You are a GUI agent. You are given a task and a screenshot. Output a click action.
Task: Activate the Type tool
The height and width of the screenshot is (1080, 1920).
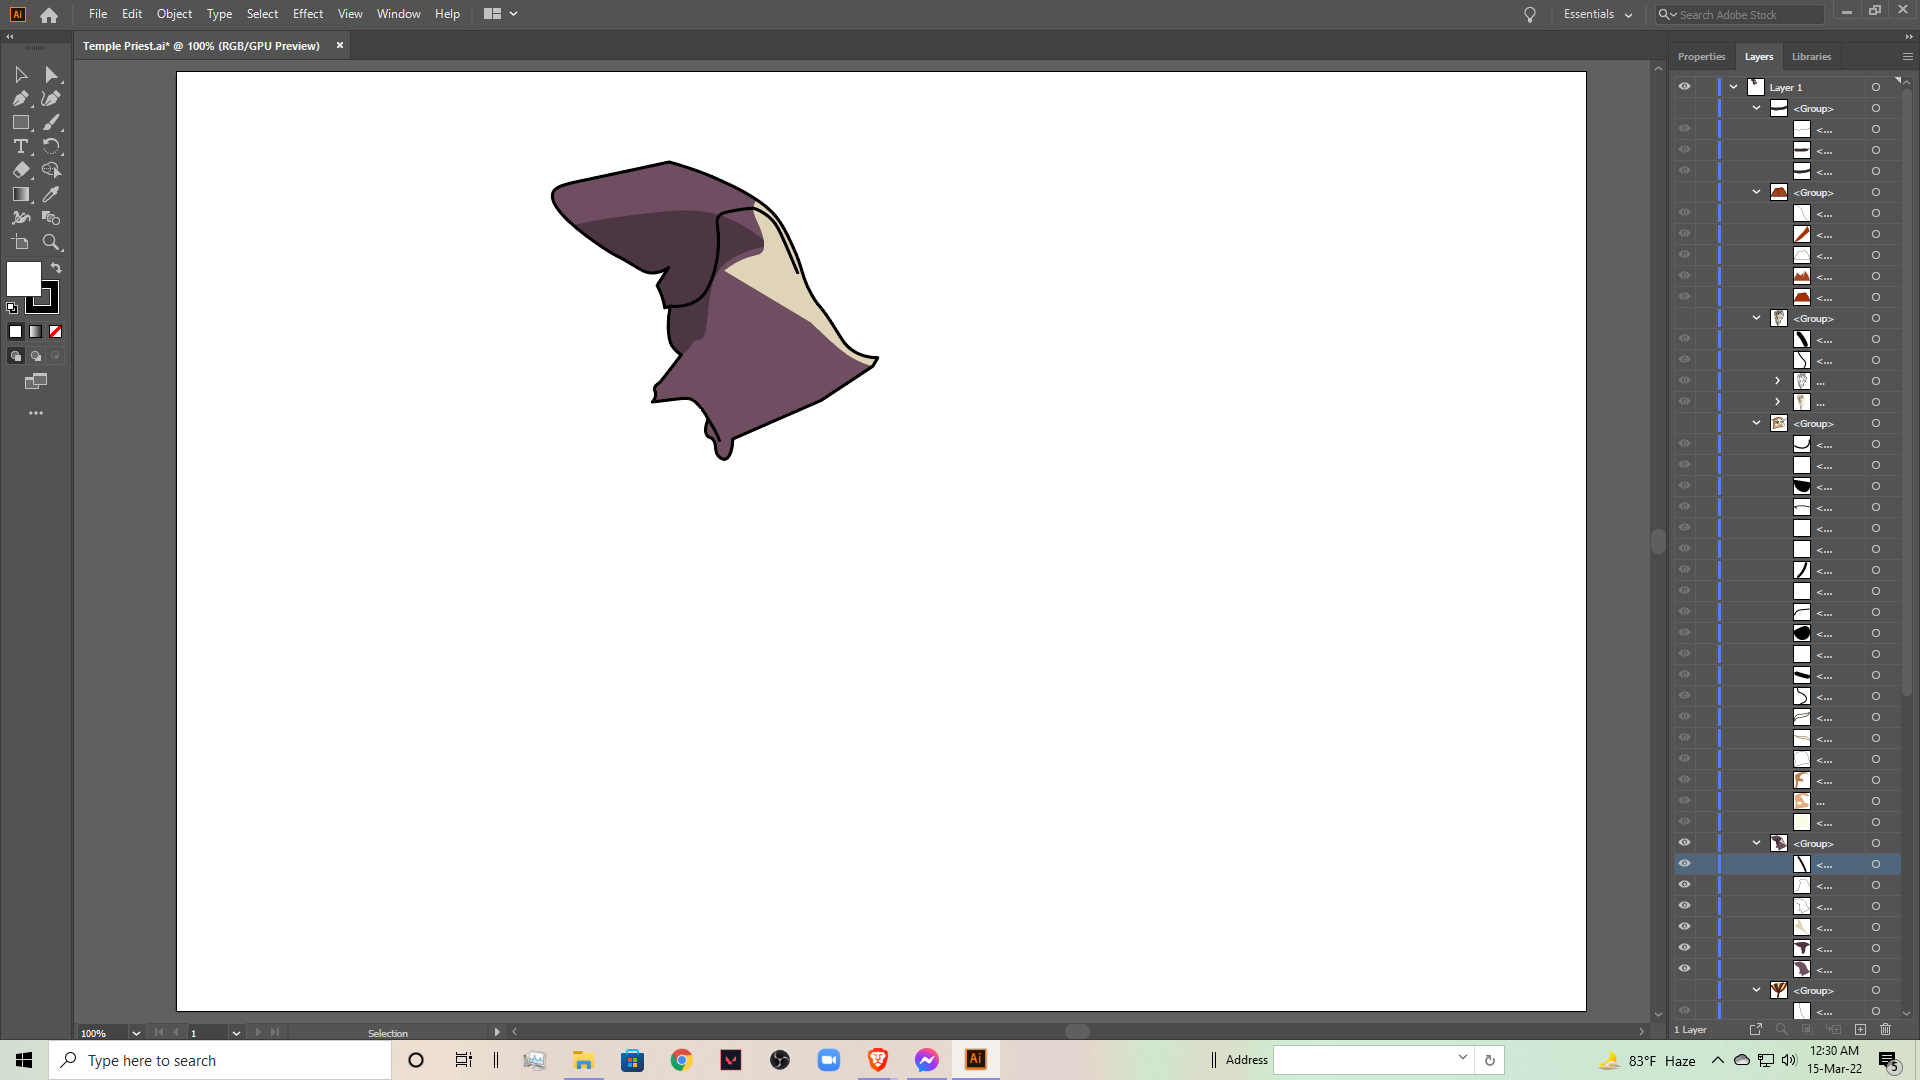(x=20, y=147)
